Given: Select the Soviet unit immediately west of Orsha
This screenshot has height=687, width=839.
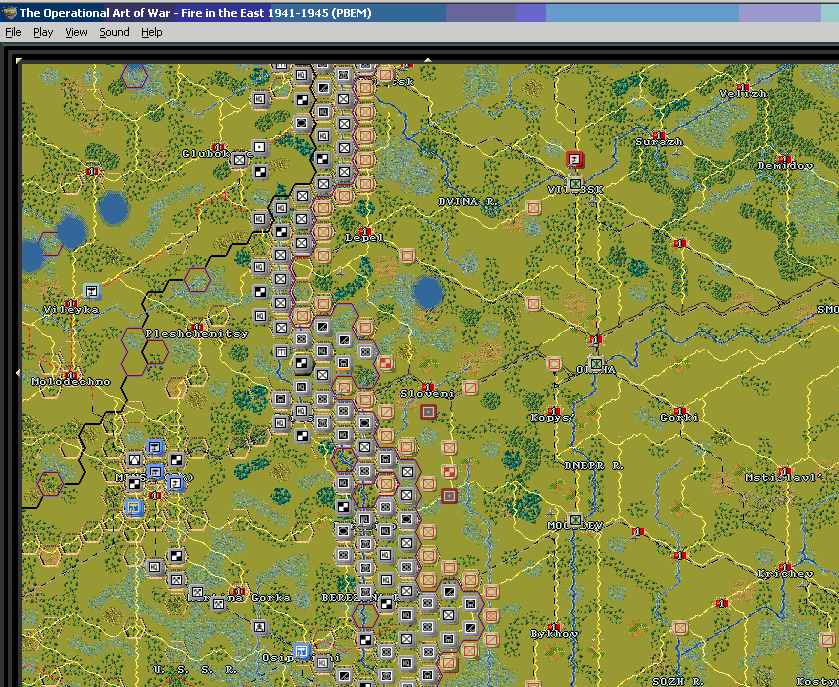Looking at the screenshot, I should click(x=554, y=364).
